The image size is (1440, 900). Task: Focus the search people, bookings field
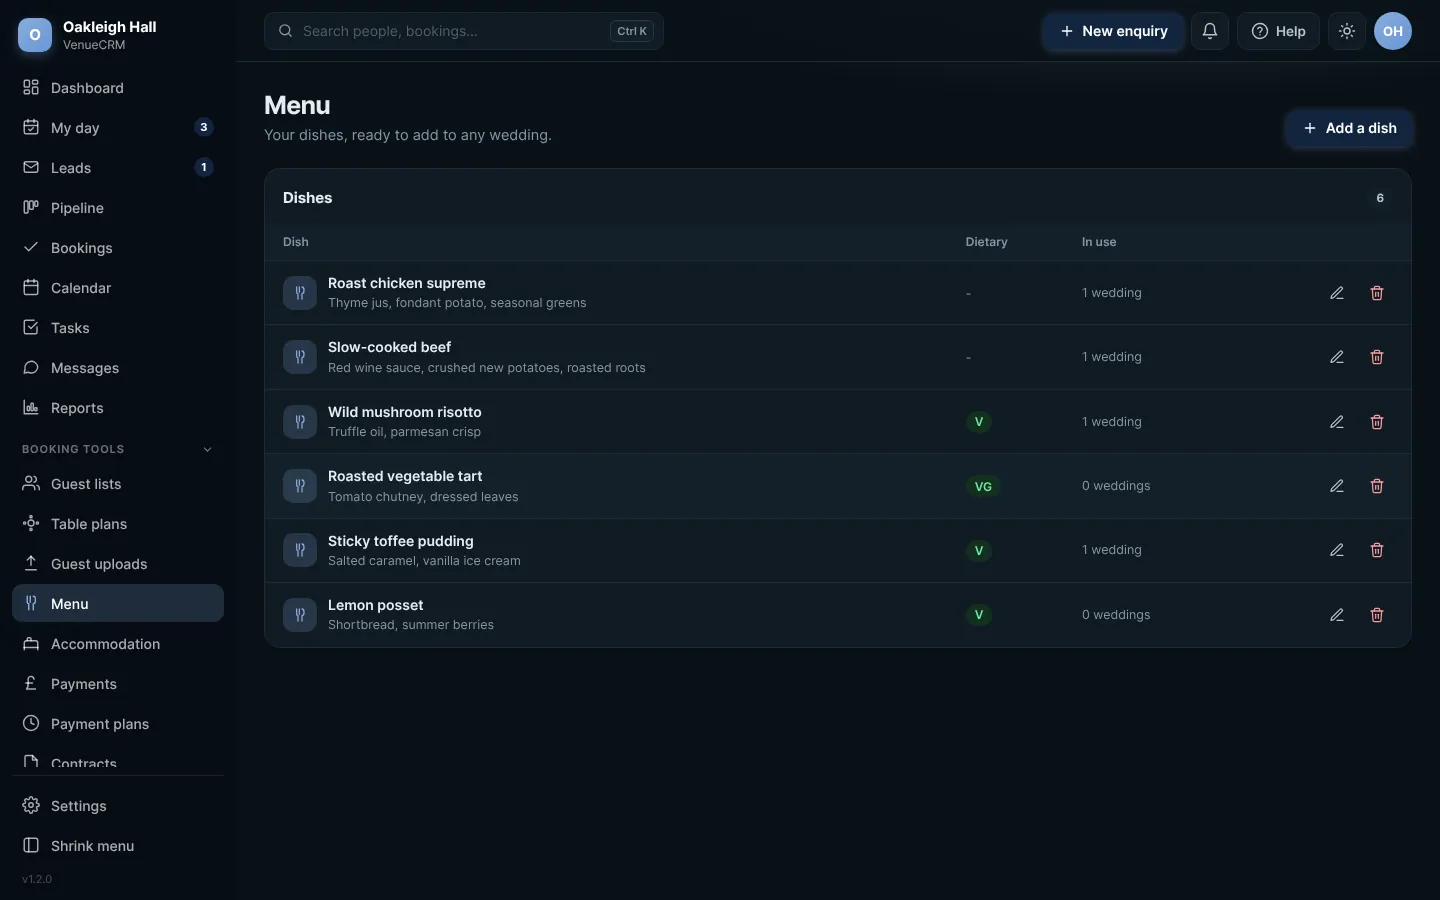pos(464,31)
